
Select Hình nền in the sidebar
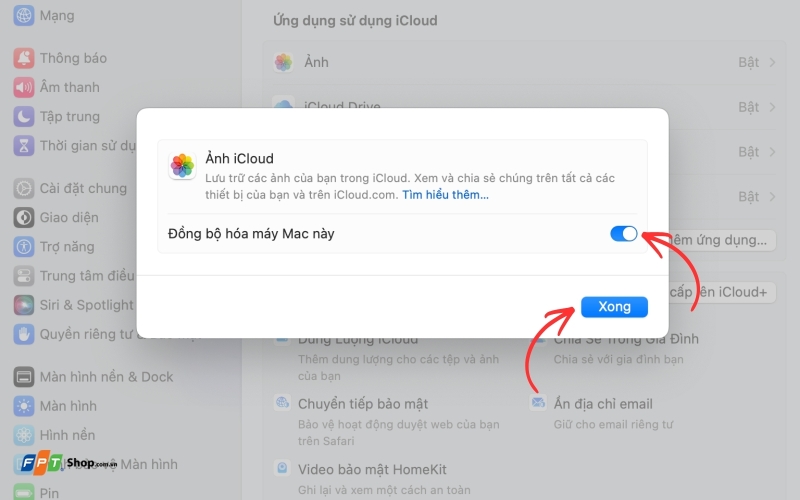(68, 435)
